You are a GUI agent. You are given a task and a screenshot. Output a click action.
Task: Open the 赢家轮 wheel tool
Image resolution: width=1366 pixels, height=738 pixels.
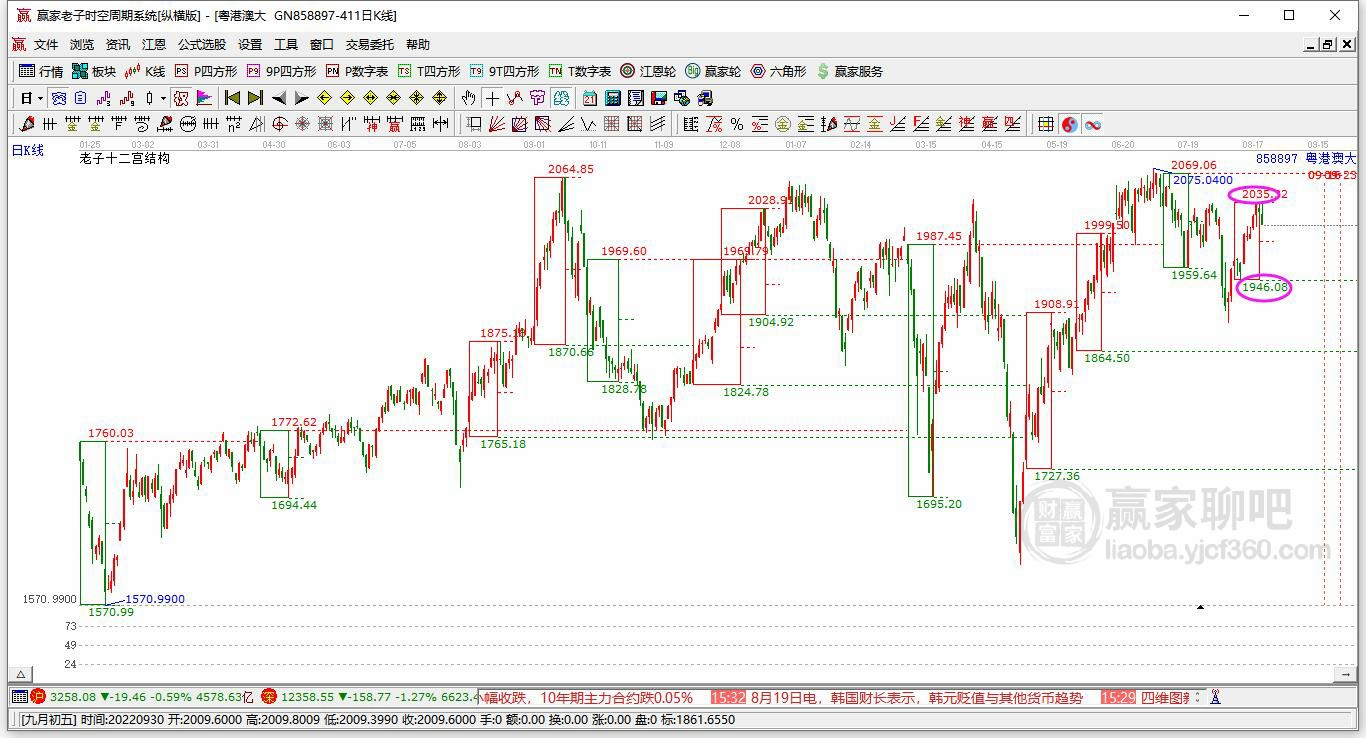[713, 71]
